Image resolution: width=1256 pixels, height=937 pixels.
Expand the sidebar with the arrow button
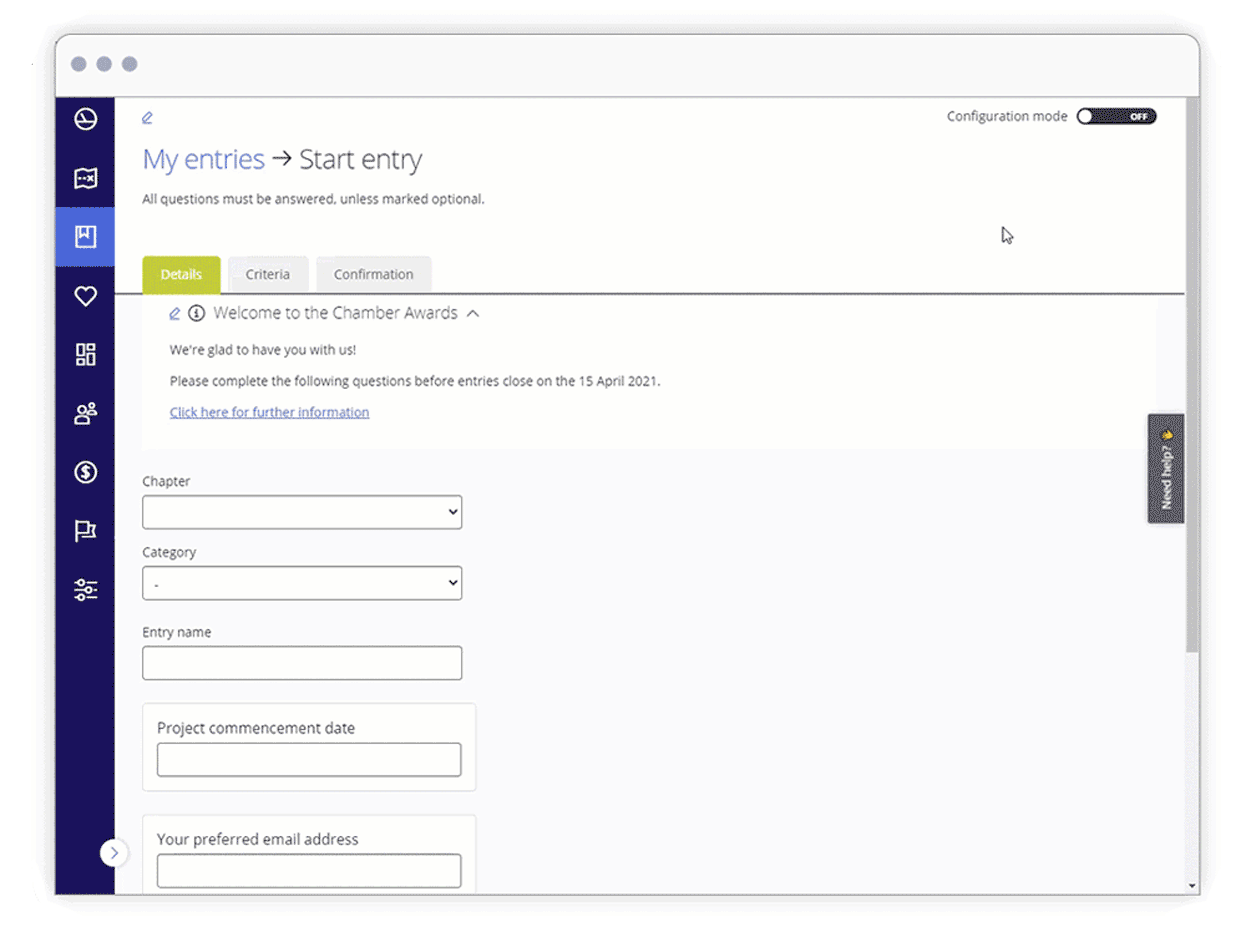(114, 853)
